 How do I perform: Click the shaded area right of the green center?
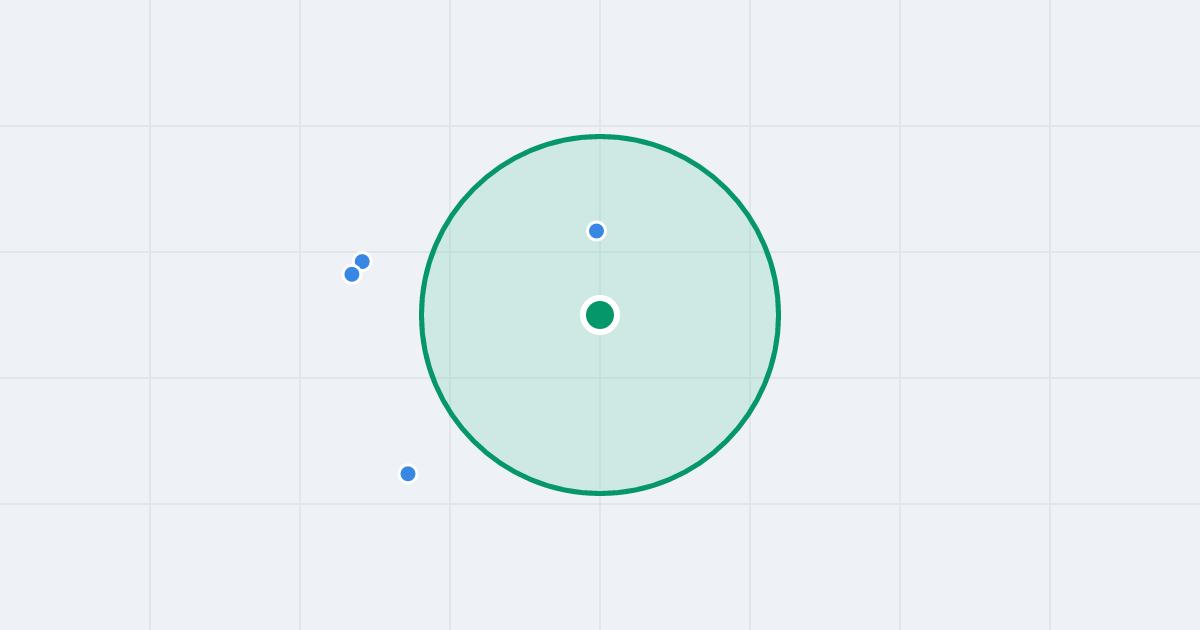pyautogui.click(x=690, y=315)
